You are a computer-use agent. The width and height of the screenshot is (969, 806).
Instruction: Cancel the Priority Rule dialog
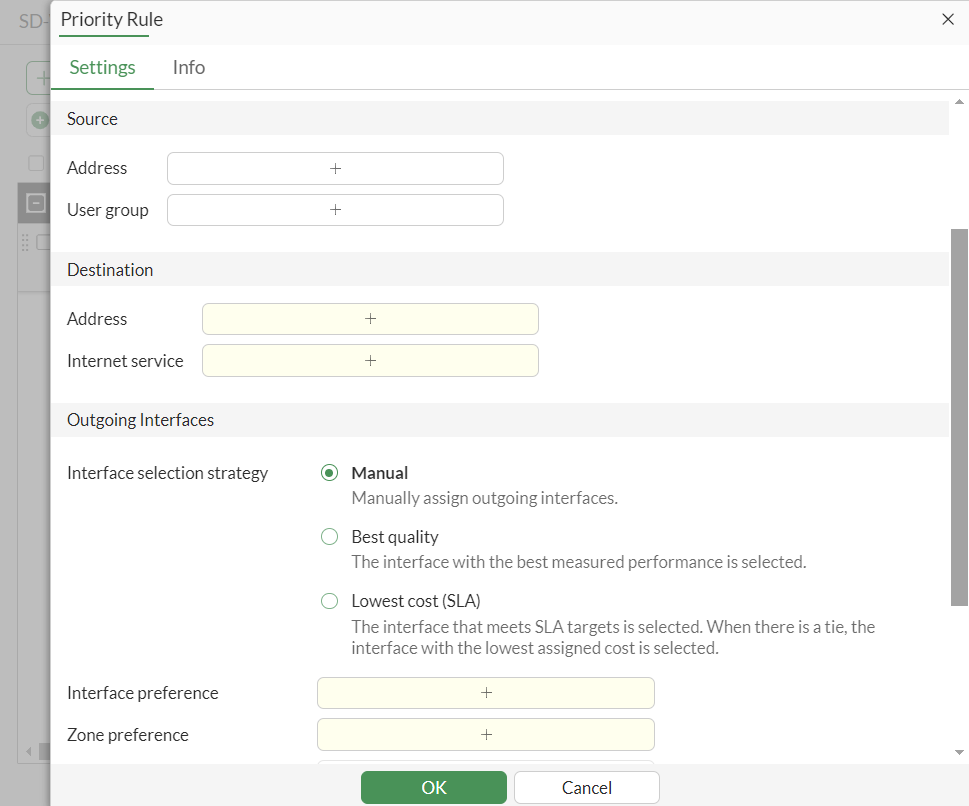click(587, 788)
